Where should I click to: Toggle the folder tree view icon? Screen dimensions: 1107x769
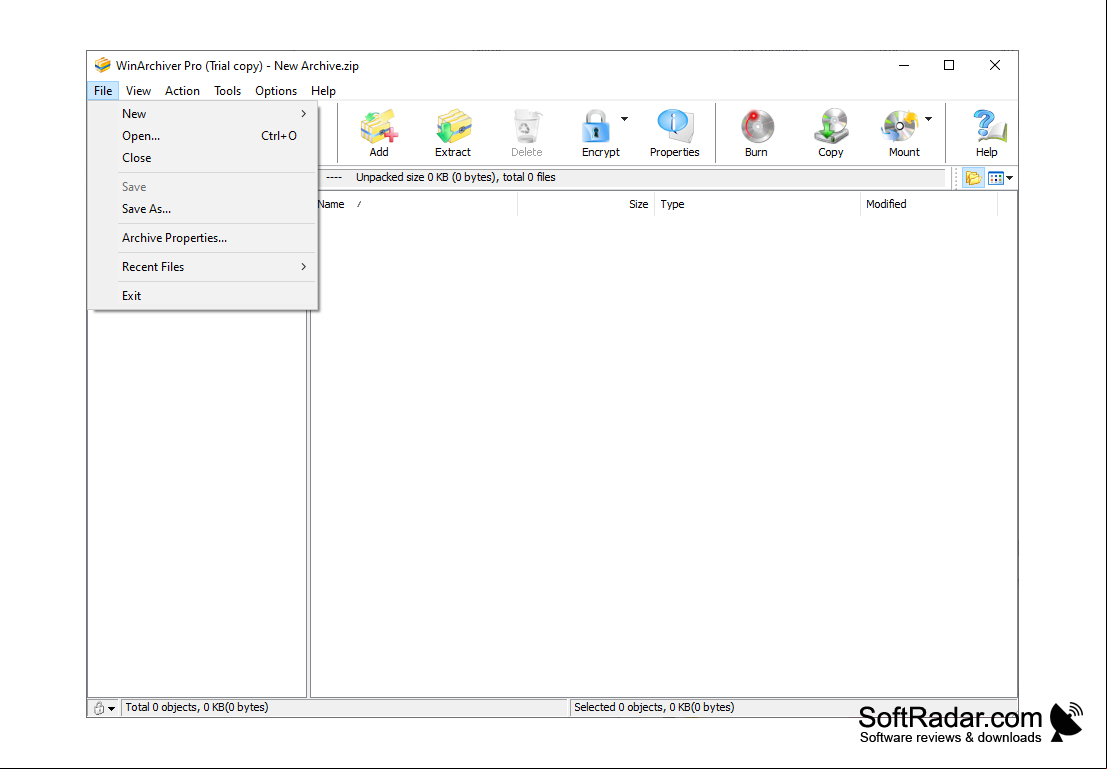973,178
